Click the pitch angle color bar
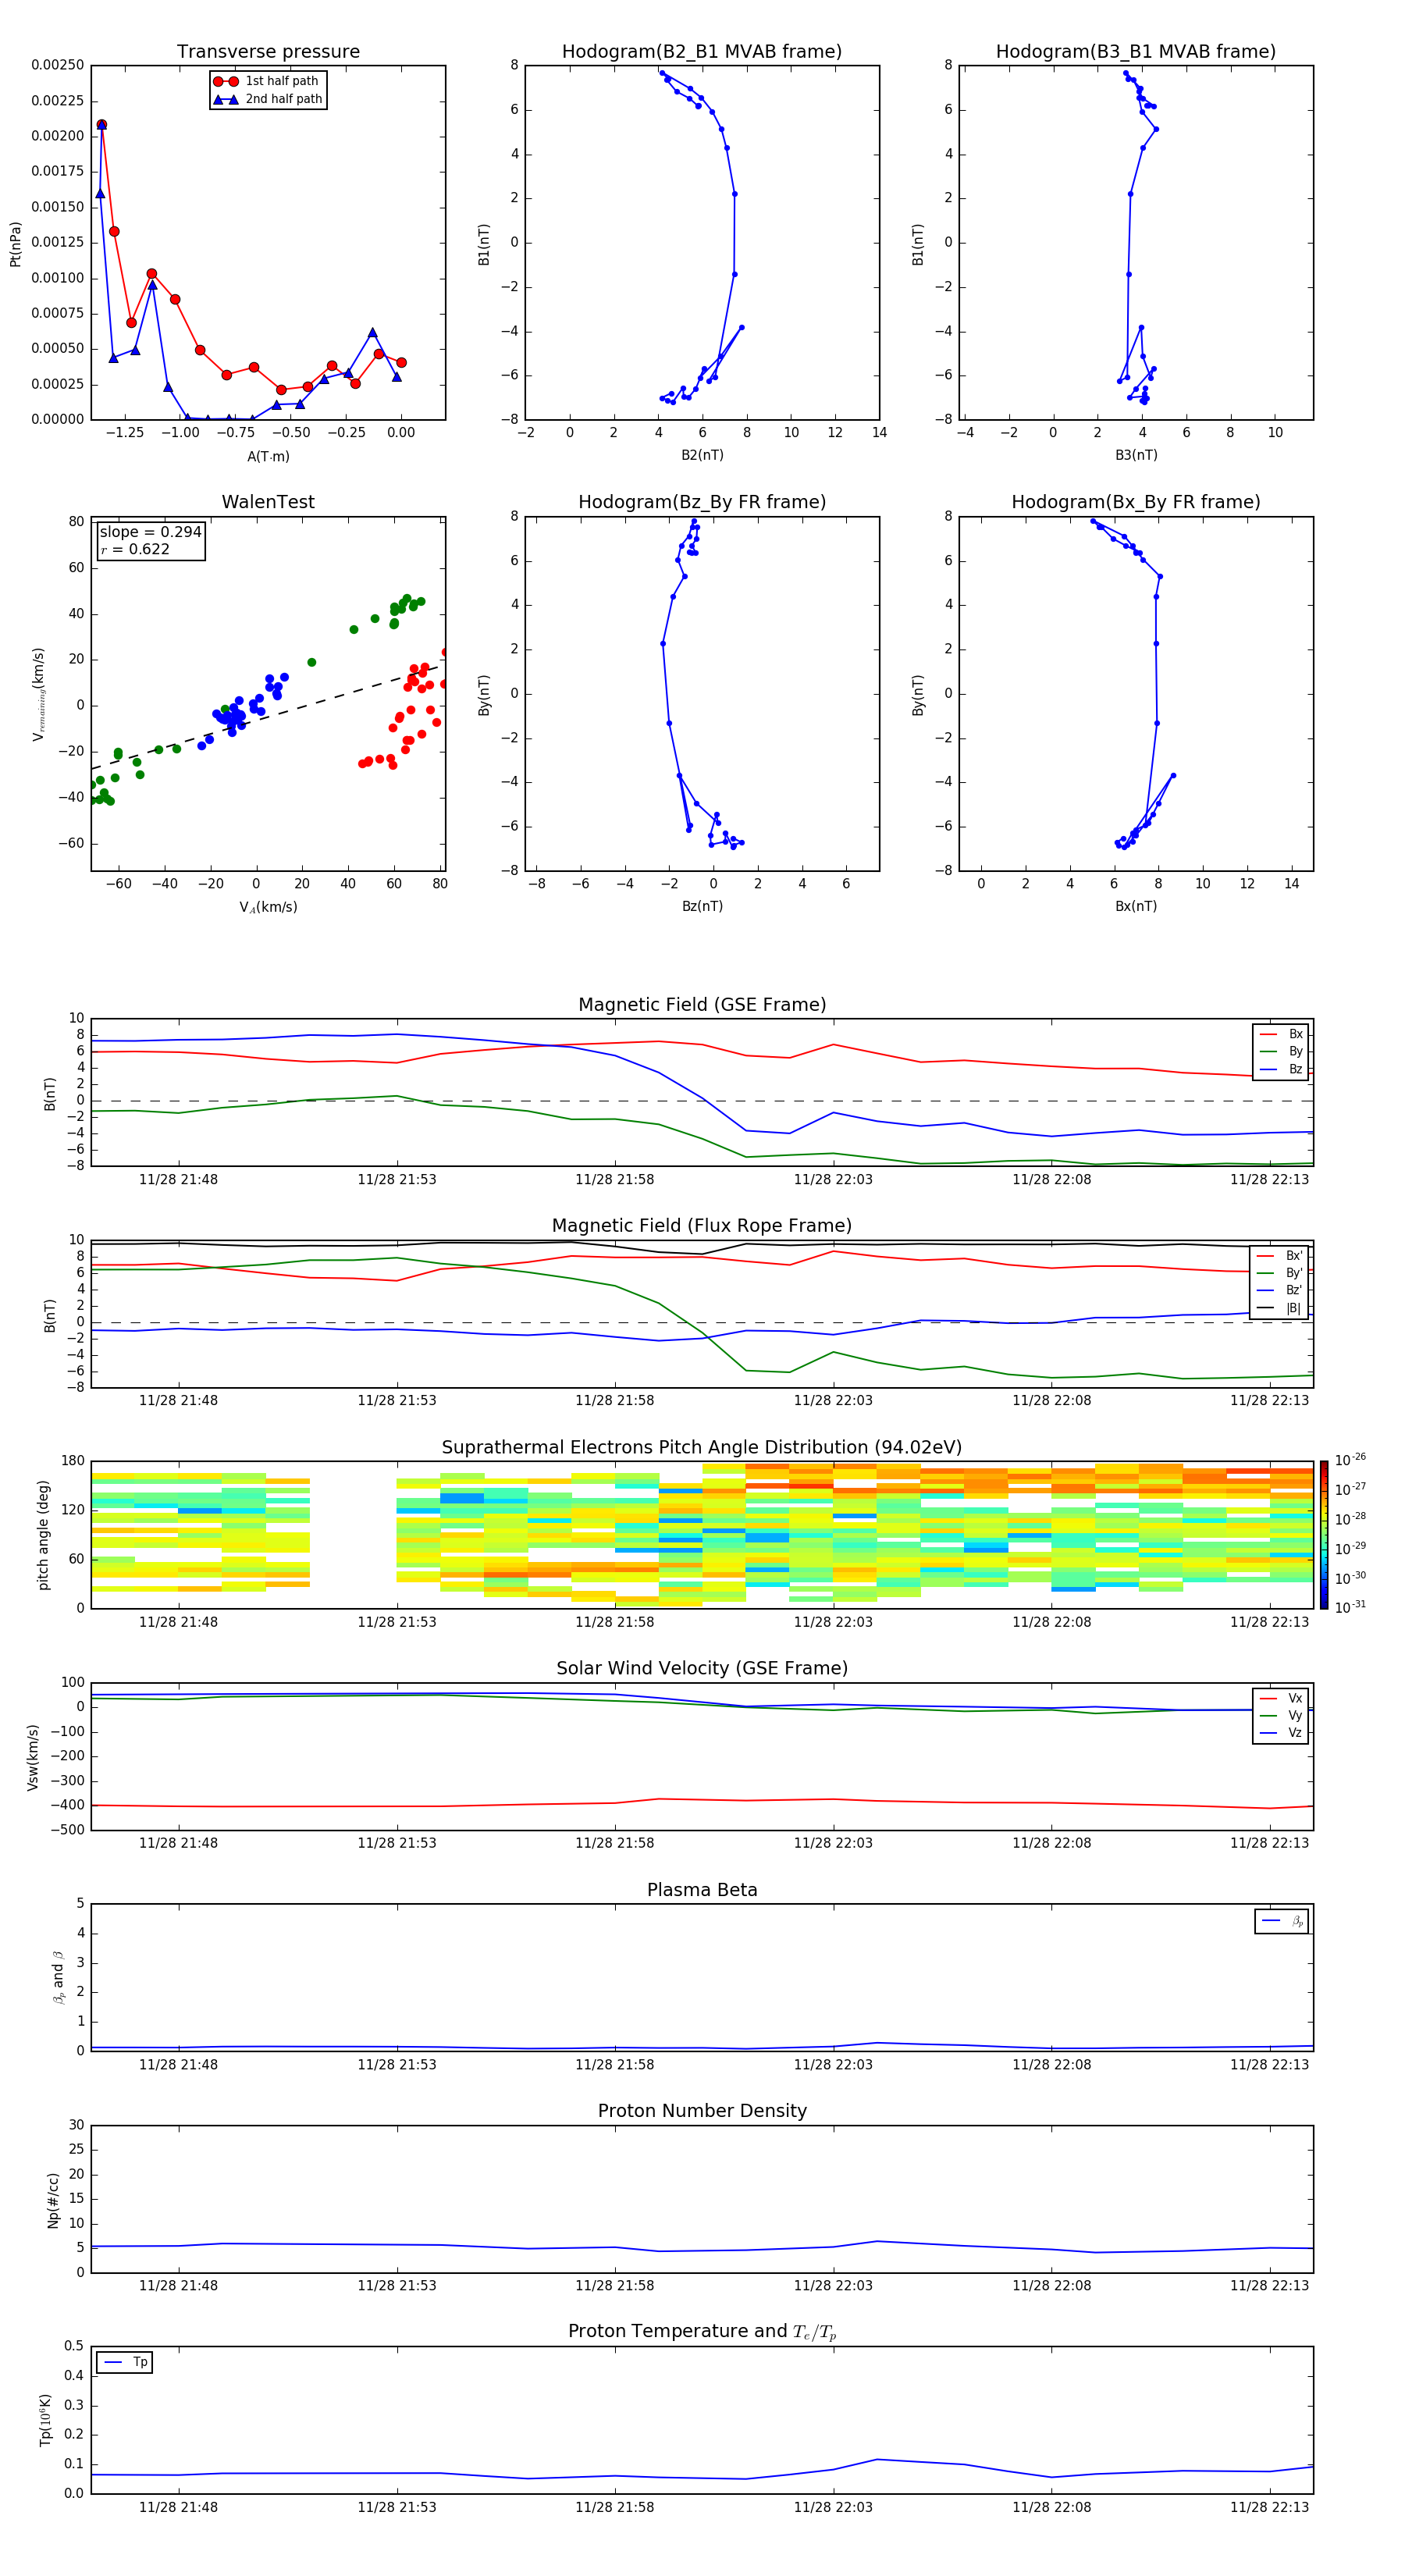 pyautogui.click(x=1324, y=1535)
